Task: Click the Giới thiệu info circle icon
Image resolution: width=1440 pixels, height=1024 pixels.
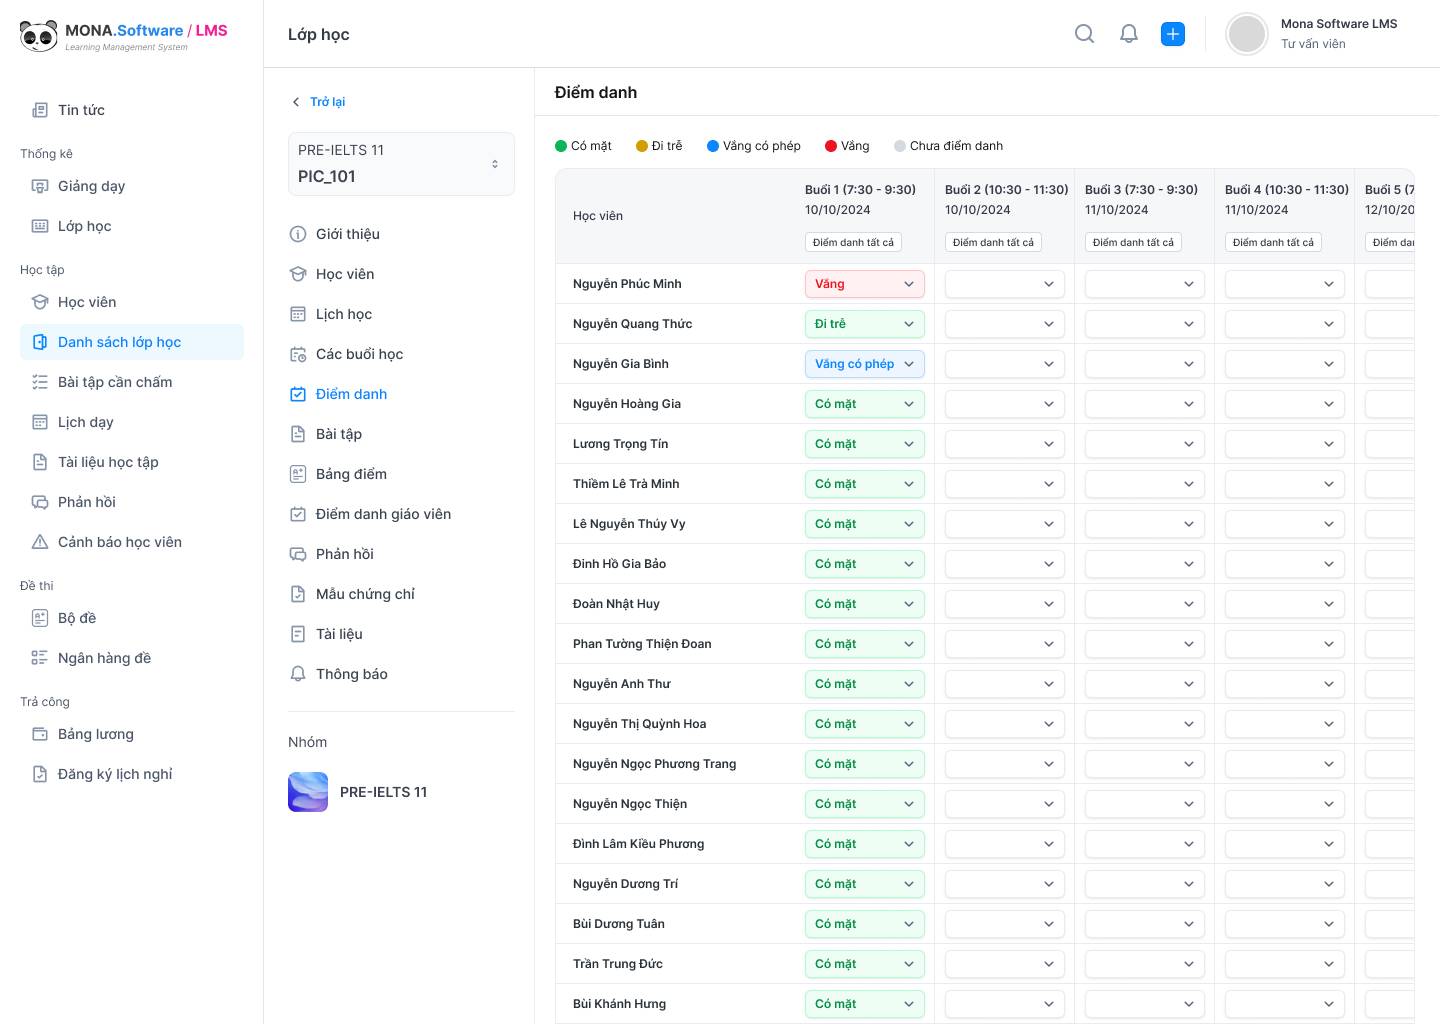Action: tap(298, 234)
